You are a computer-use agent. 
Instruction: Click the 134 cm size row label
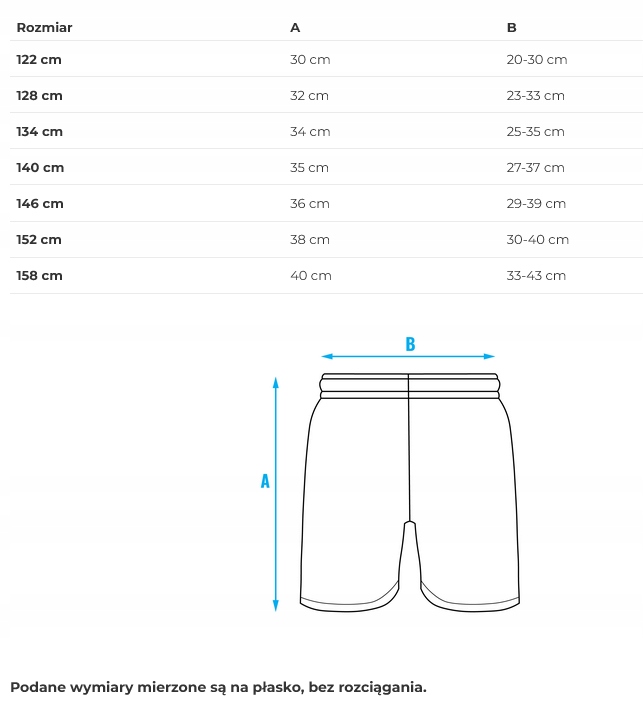coord(39,131)
